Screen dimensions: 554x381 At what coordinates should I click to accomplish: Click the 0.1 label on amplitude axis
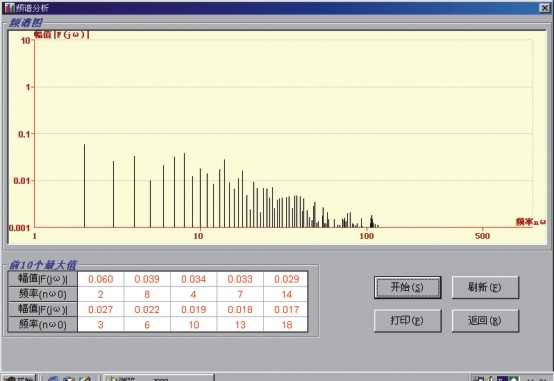point(24,134)
